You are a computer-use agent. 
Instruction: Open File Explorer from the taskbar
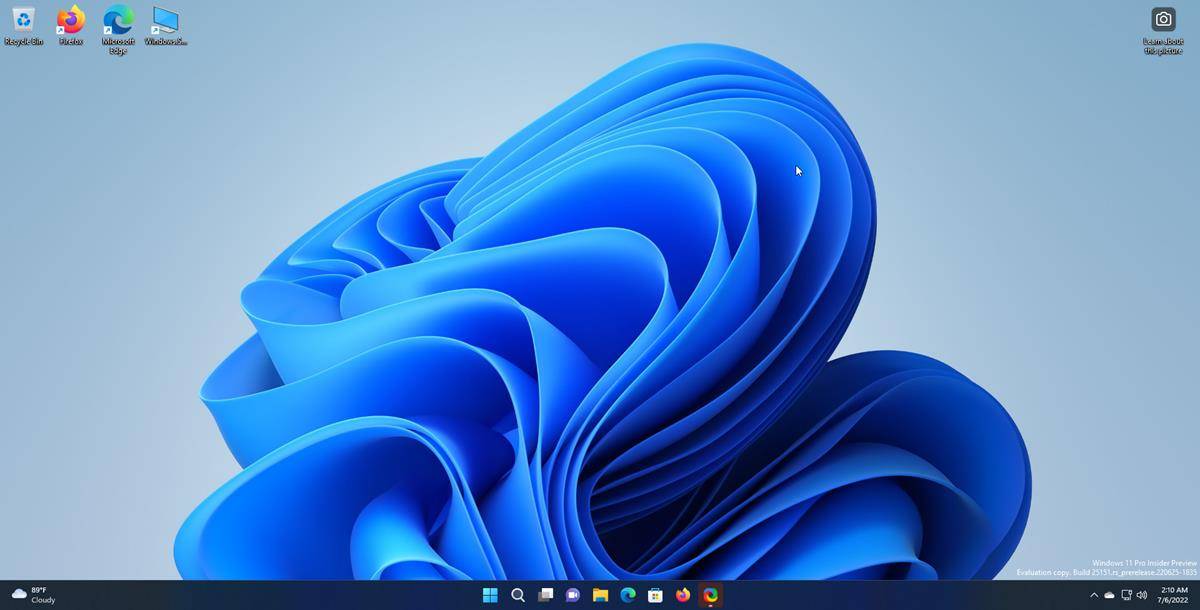pos(600,594)
